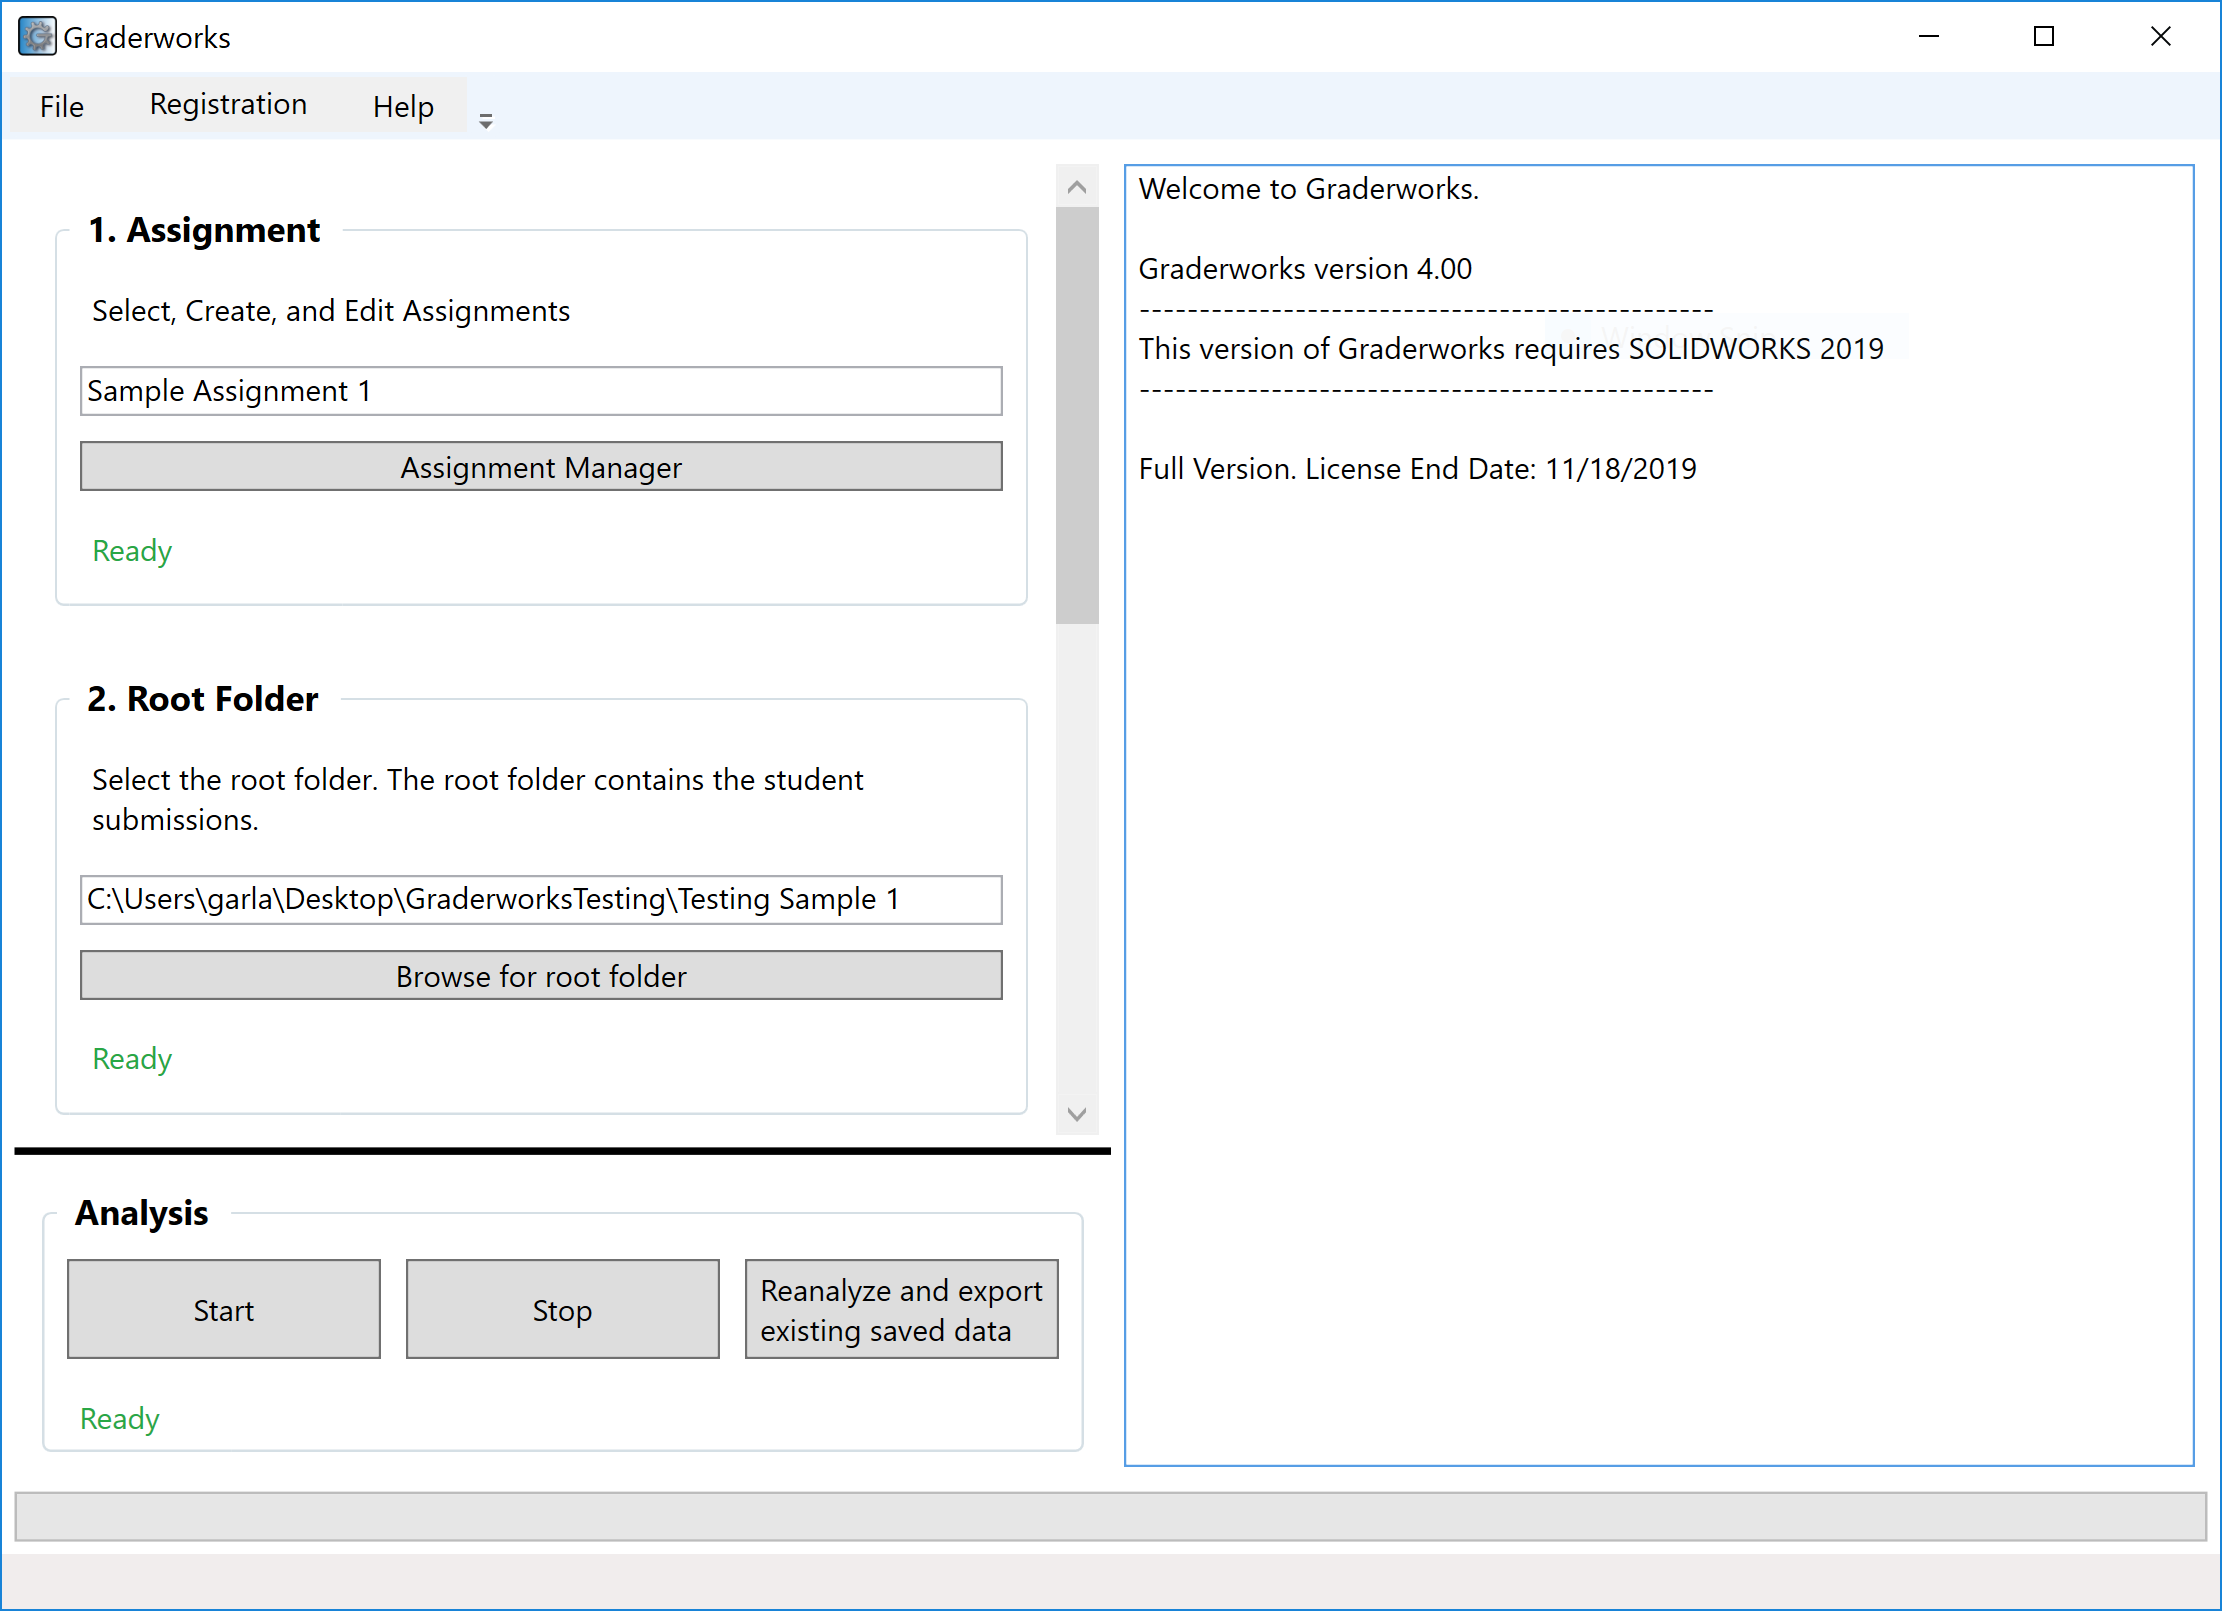Click the green Ready status under Root Folder
The width and height of the screenshot is (2222, 1611).
[x=132, y=1059]
